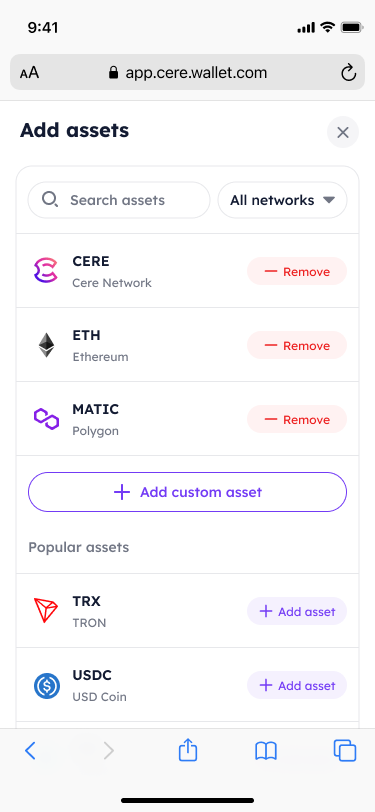Image resolution: width=375 pixels, height=812 pixels.
Task: Focus the Search assets field
Action: click(119, 200)
